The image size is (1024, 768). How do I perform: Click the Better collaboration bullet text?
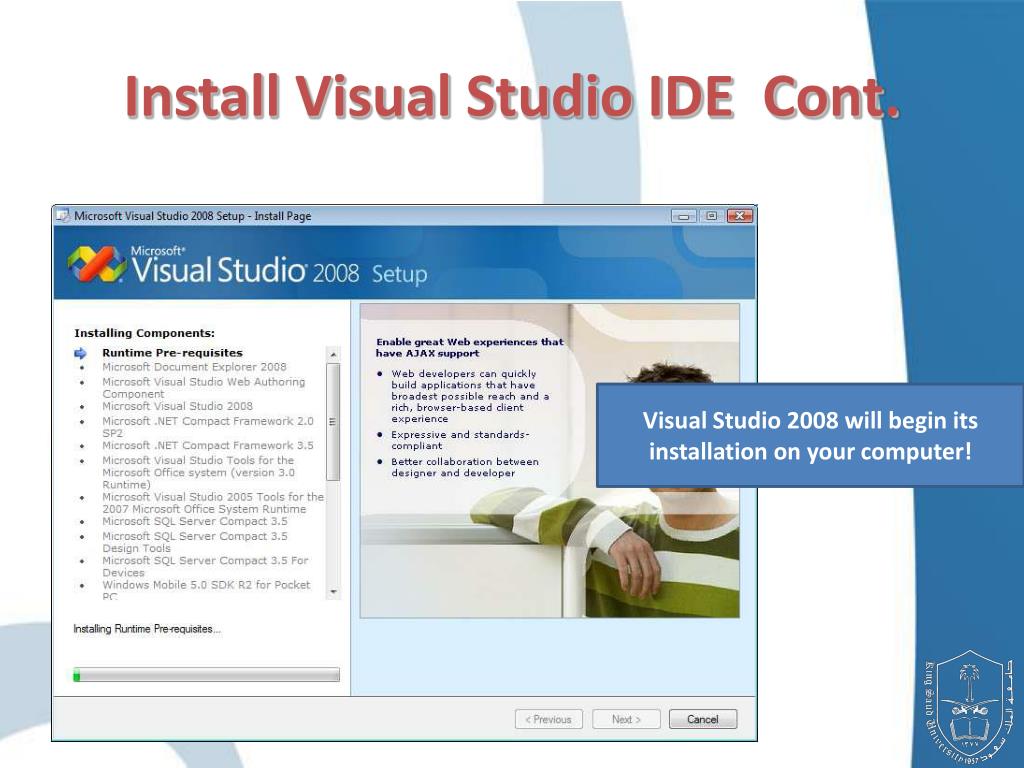point(465,467)
